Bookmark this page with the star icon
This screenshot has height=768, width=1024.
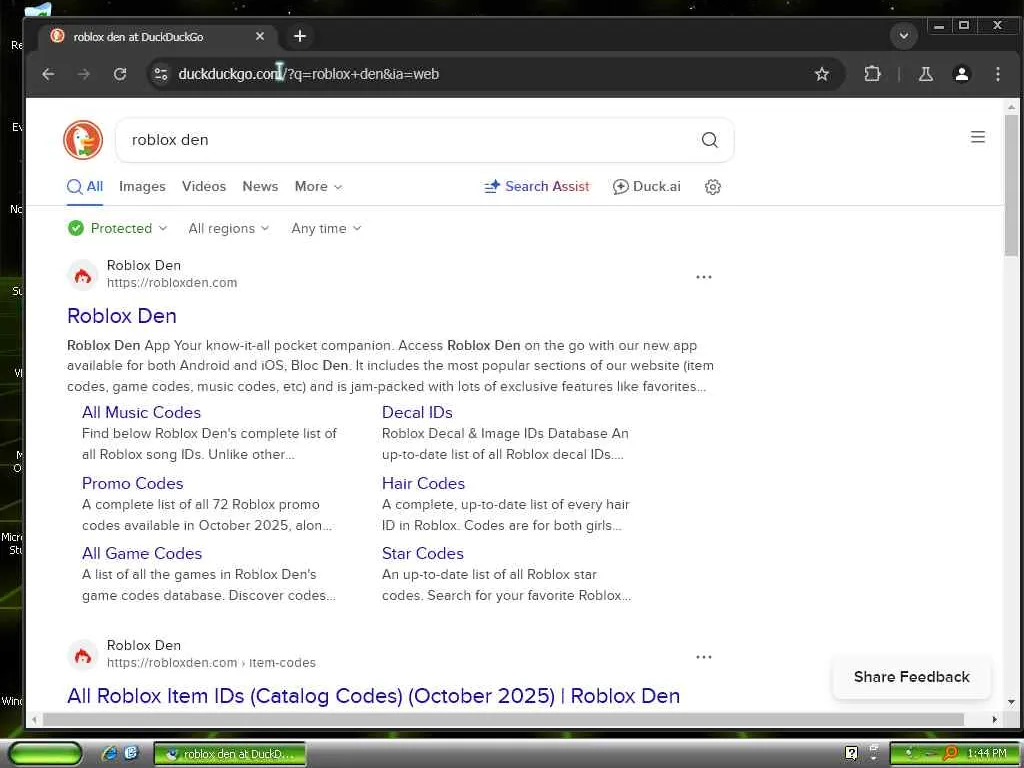(822, 74)
